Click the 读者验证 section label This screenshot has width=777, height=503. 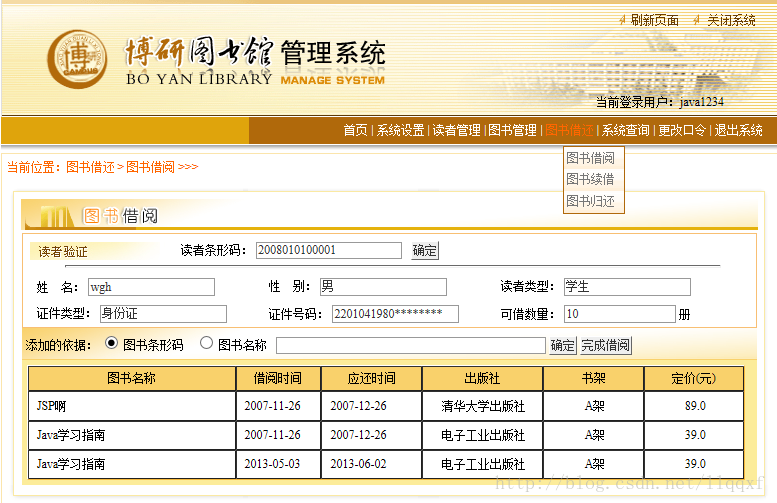click(63, 252)
